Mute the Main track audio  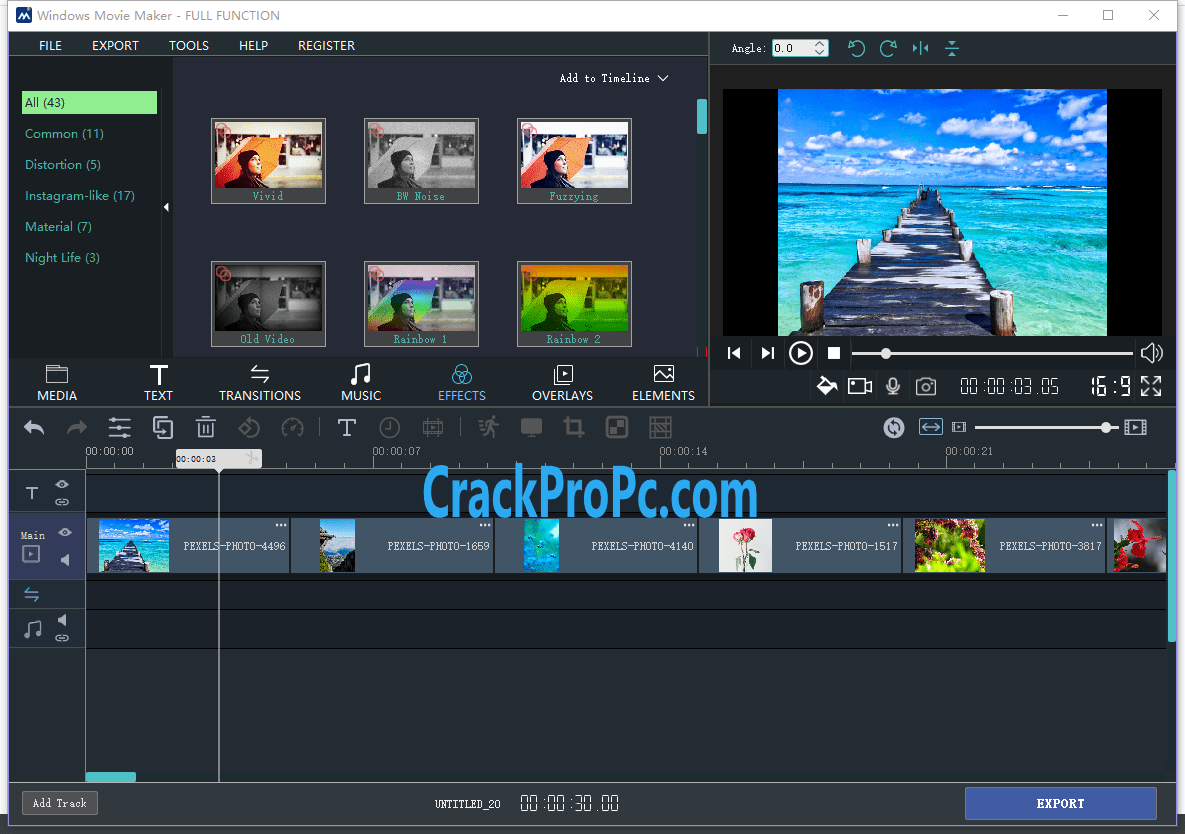(x=65, y=560)
